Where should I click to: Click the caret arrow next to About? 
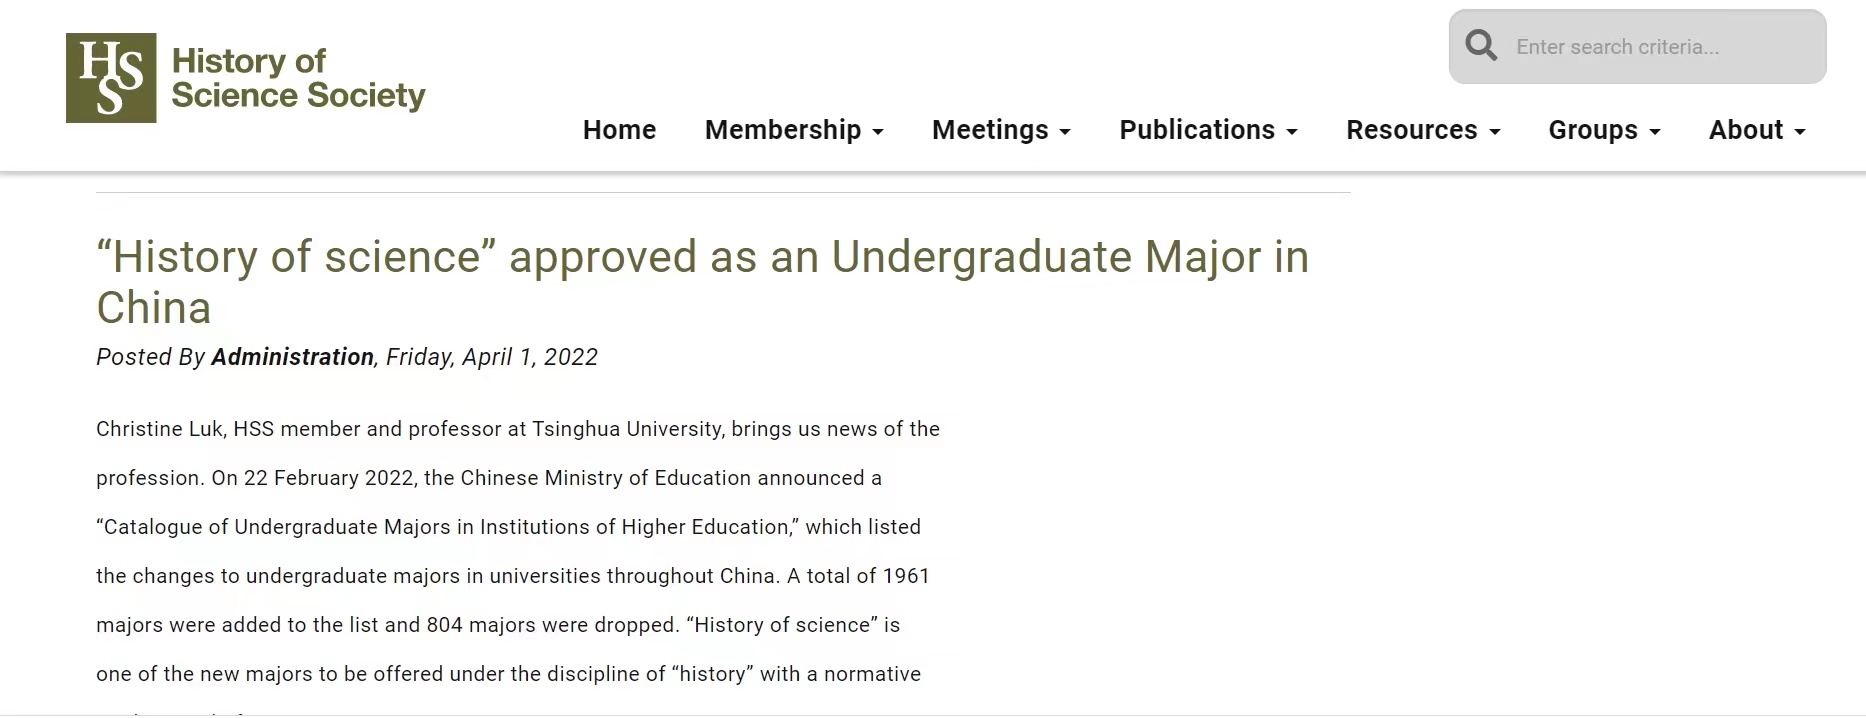[1800, 132]
